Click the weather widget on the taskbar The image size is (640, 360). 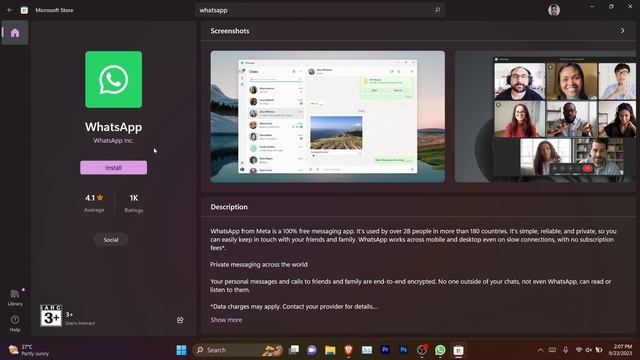(x=29, y=350)
